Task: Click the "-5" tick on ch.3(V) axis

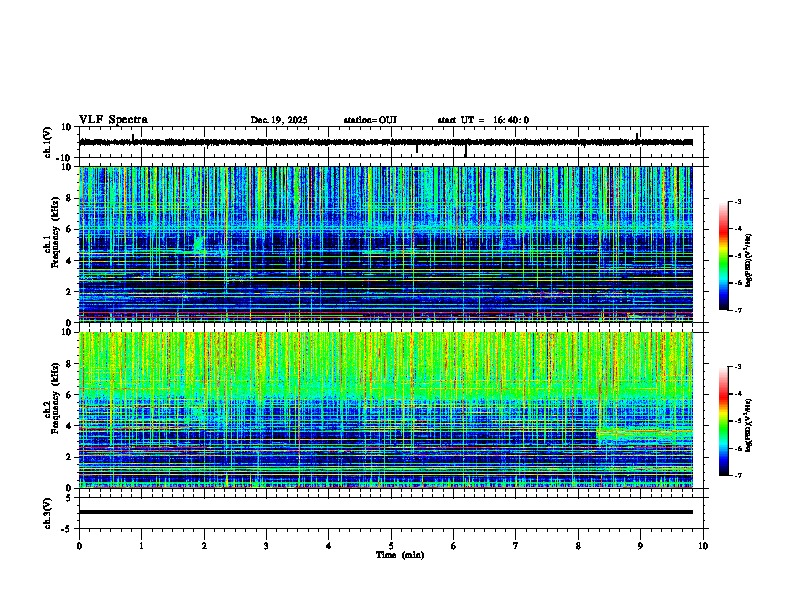Action: point(67,529)
